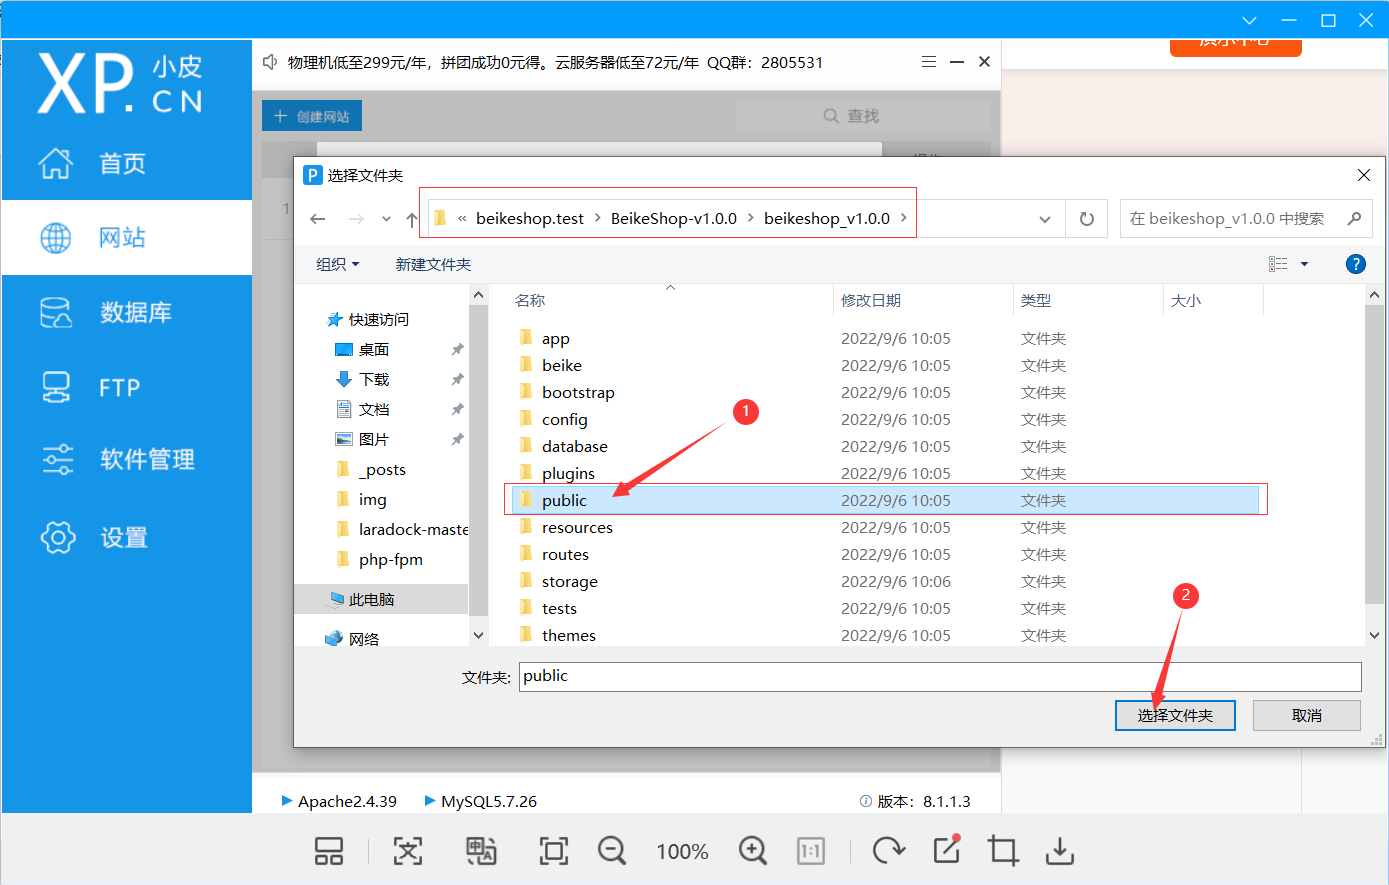The height and width of the screenshot is (885, 1389).
Task: Rotate the image in viewer
Action: (888, 851)
